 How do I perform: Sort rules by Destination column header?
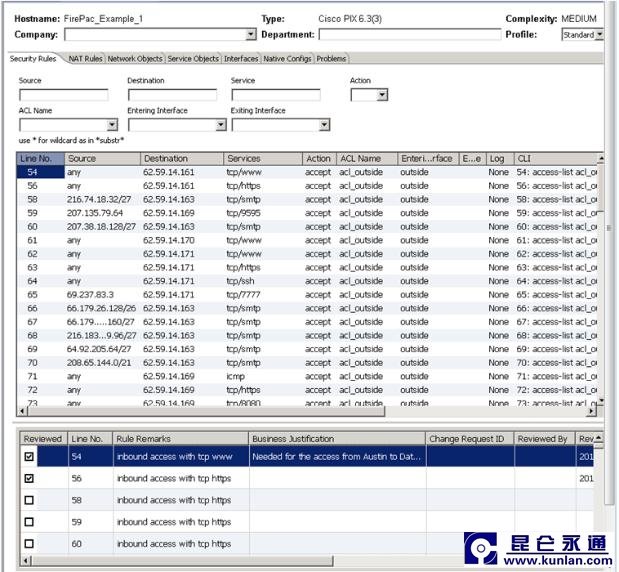click(x=182, y=159)
